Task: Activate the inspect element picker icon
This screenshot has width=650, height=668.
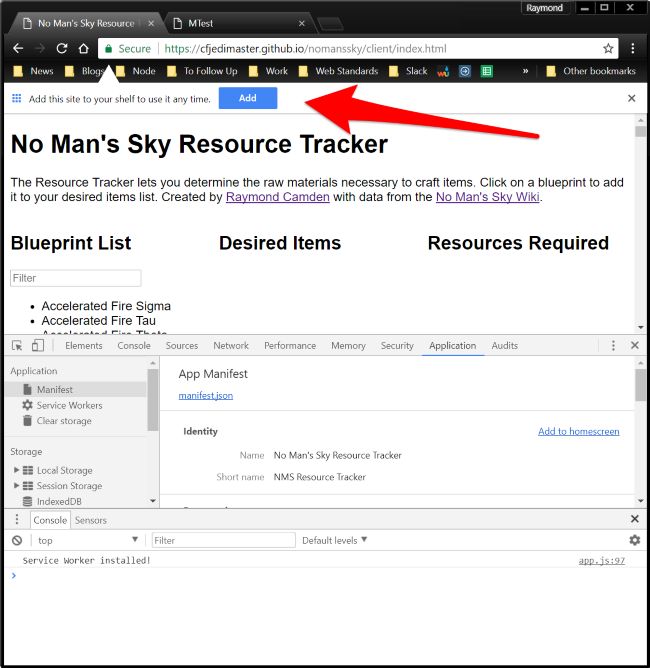Action: point(17,346)
